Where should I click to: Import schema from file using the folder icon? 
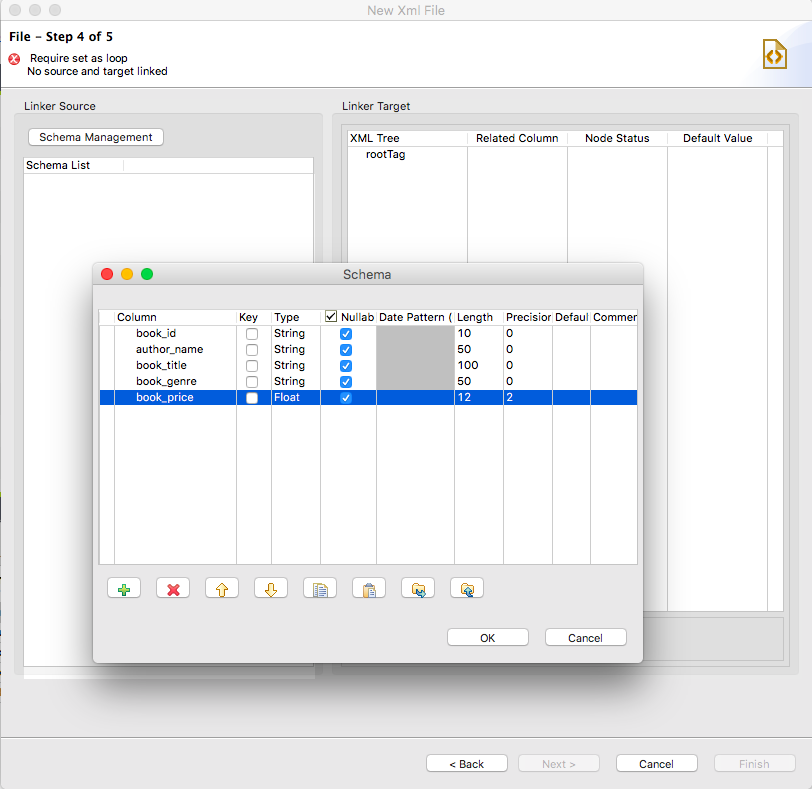pos(417,588)
